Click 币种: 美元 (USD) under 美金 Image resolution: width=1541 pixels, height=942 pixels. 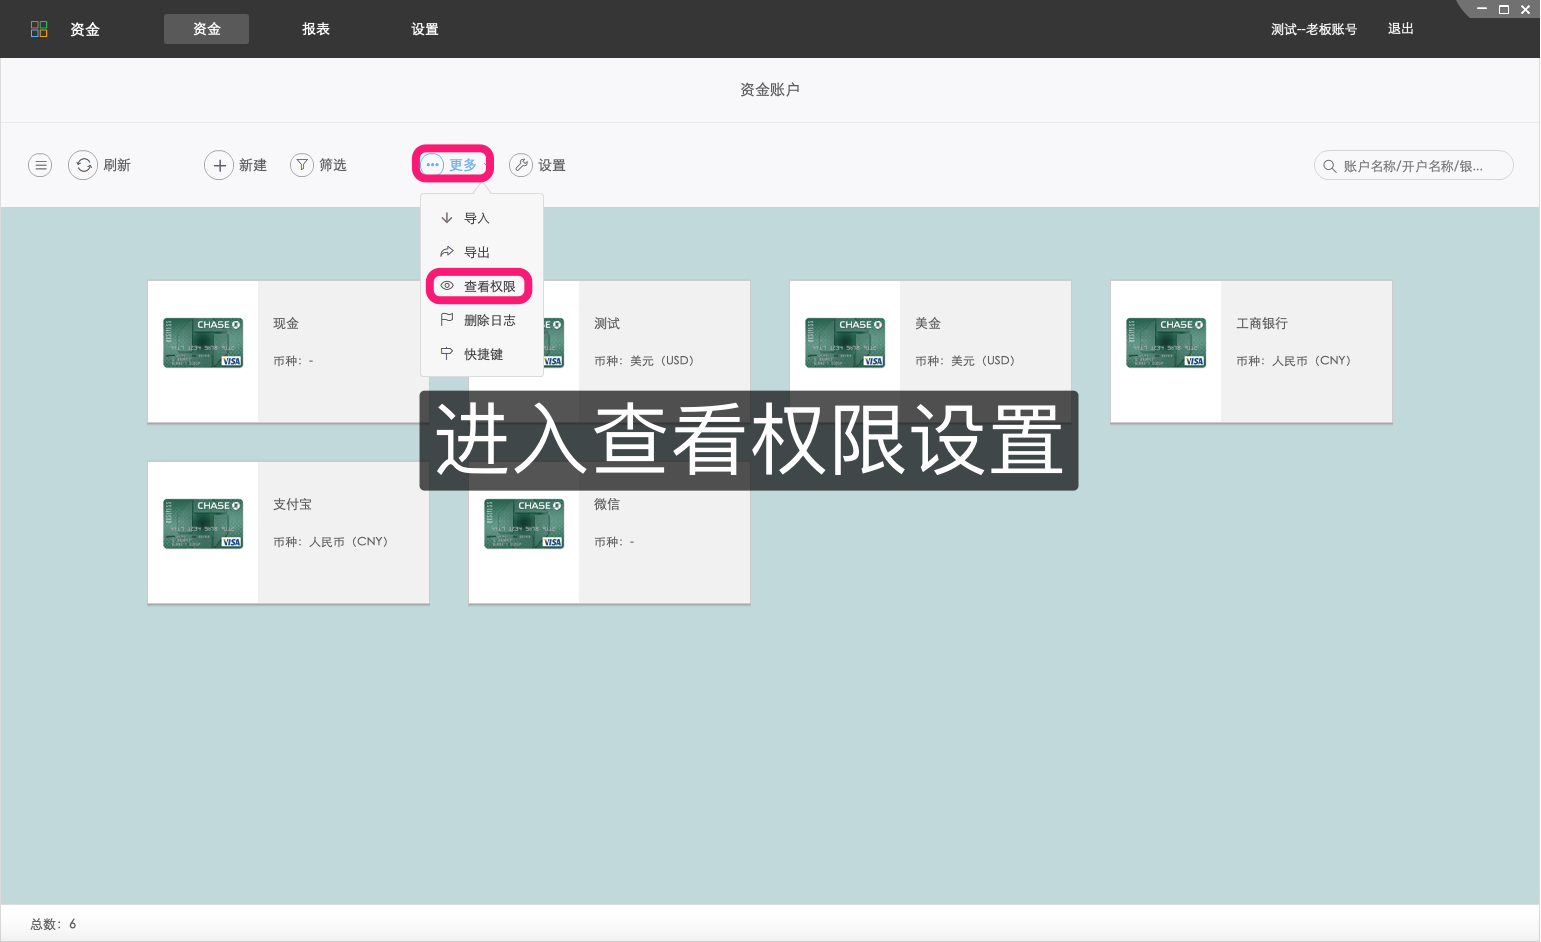coord(965,361)
